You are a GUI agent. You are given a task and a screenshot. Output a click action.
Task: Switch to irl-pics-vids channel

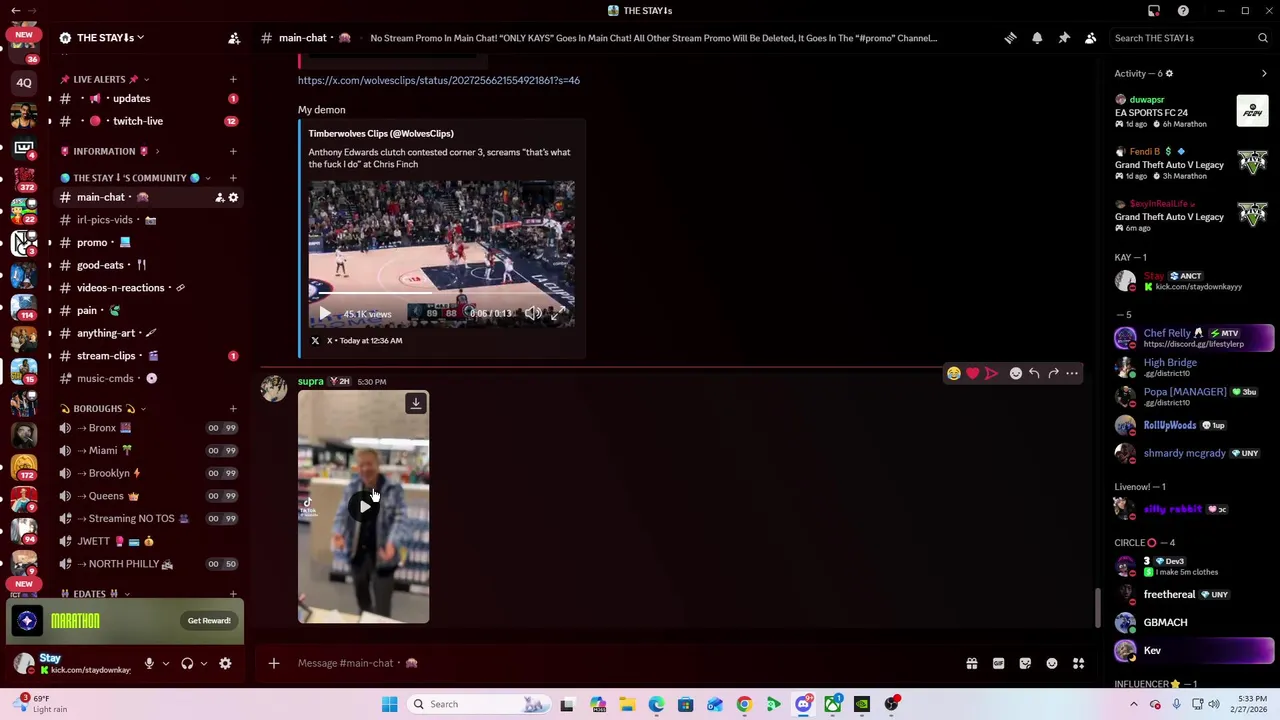[x=148, y=220]
